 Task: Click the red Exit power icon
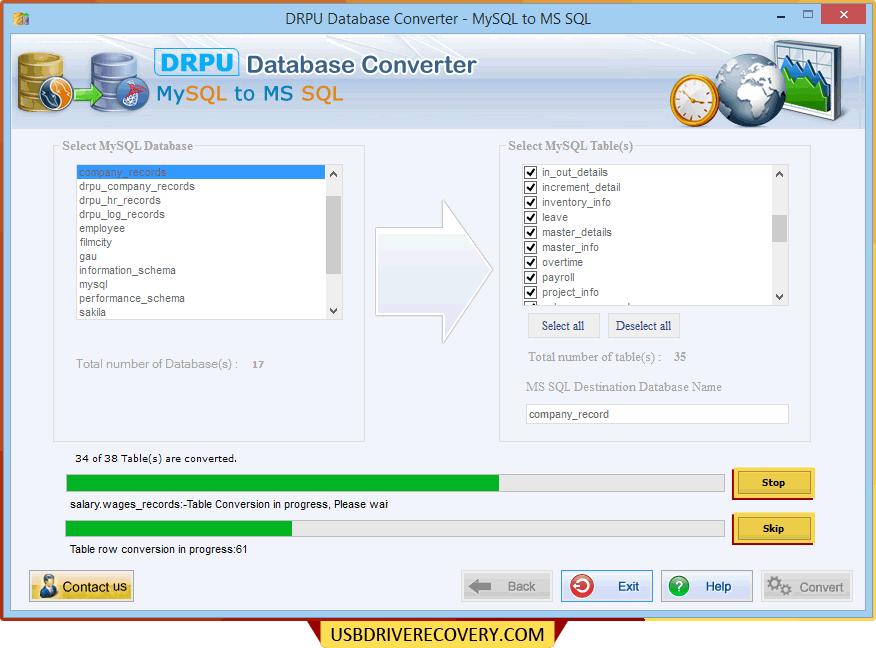coord(582,586)
